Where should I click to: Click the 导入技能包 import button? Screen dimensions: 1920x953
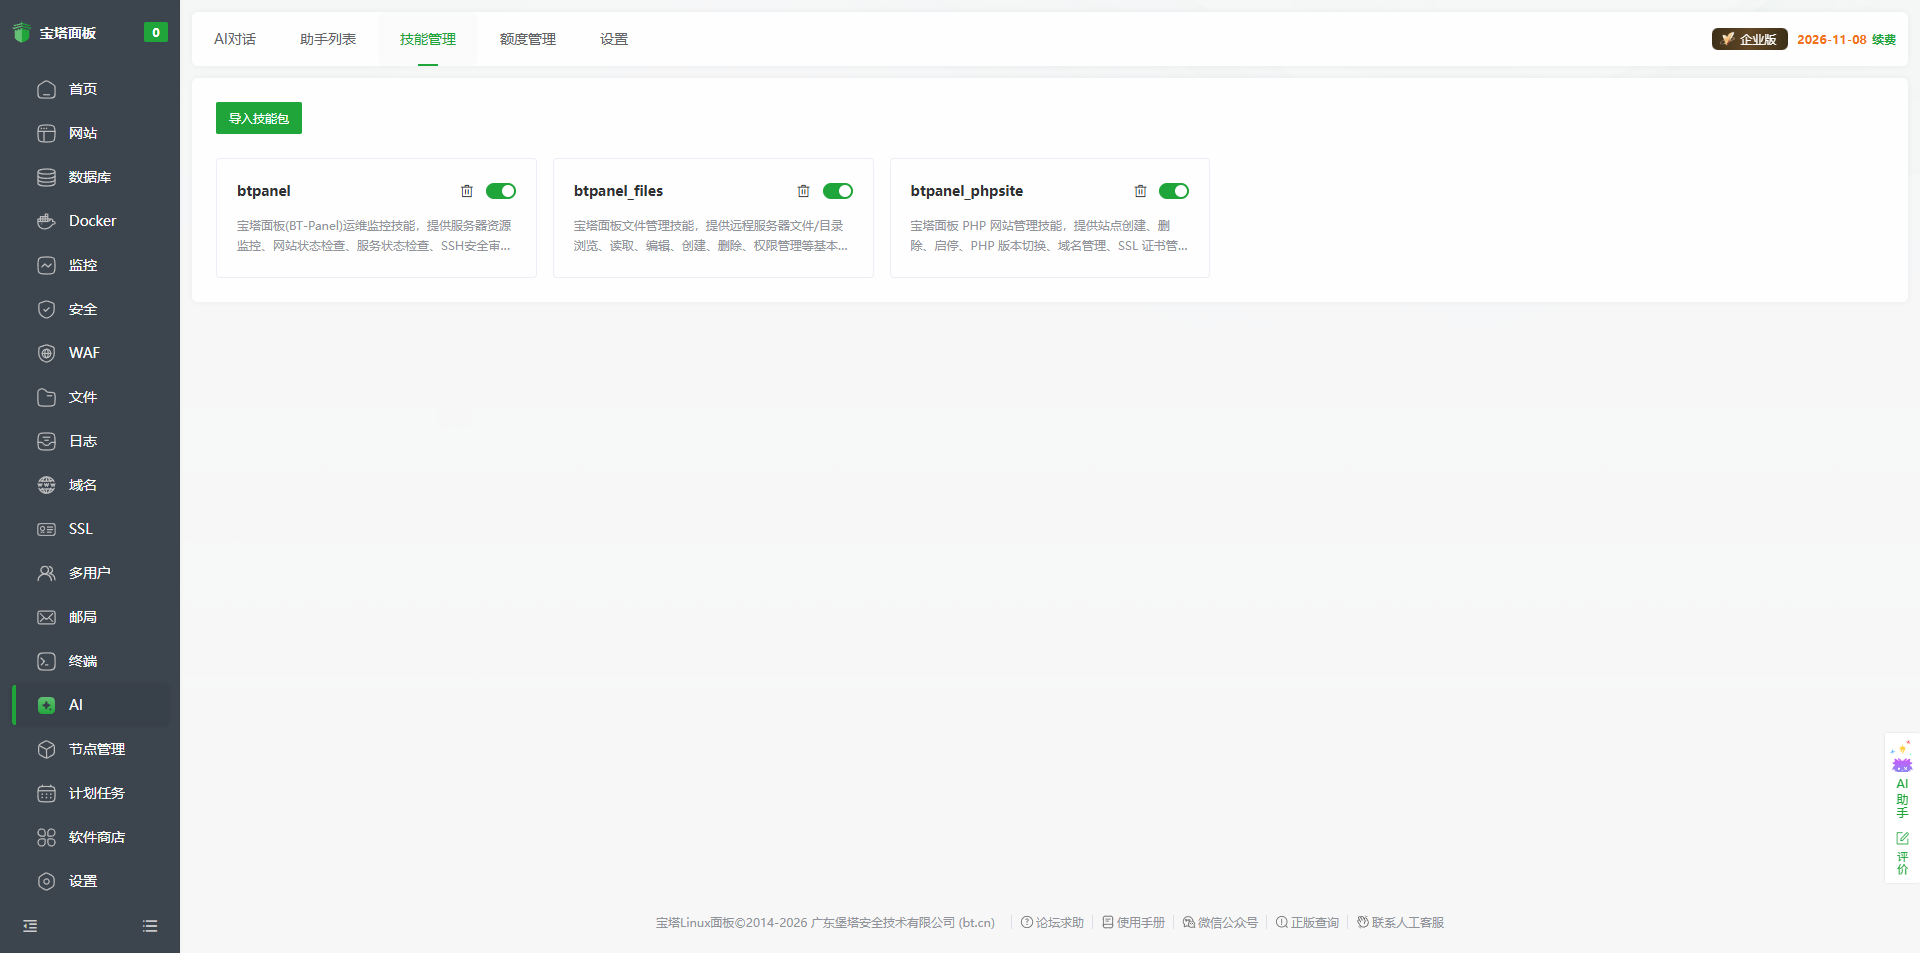(x=258, y=118)
